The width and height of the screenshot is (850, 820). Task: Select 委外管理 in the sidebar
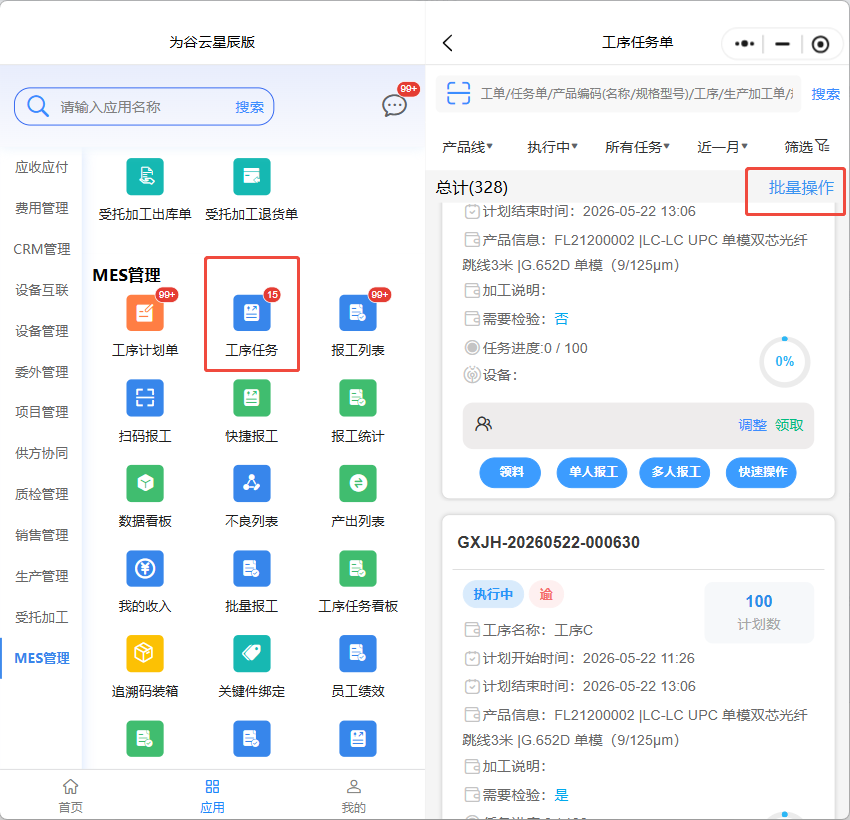pos(41,372)
